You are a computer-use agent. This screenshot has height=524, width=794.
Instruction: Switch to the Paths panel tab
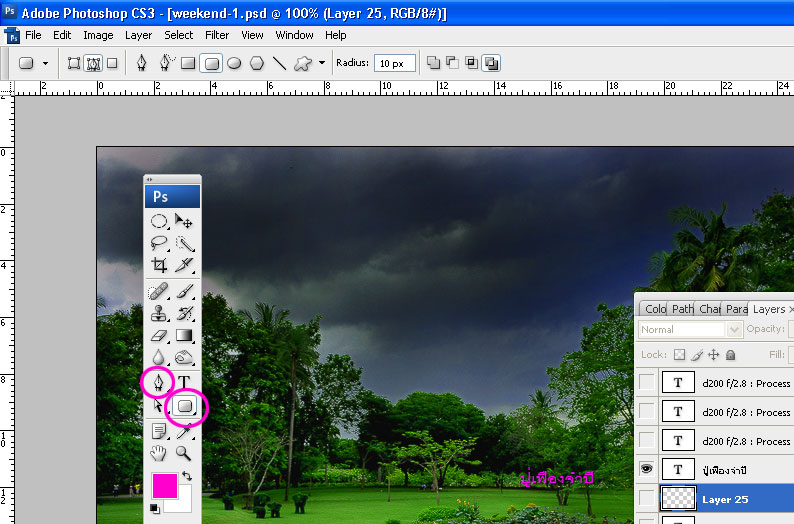click(682, 309)
